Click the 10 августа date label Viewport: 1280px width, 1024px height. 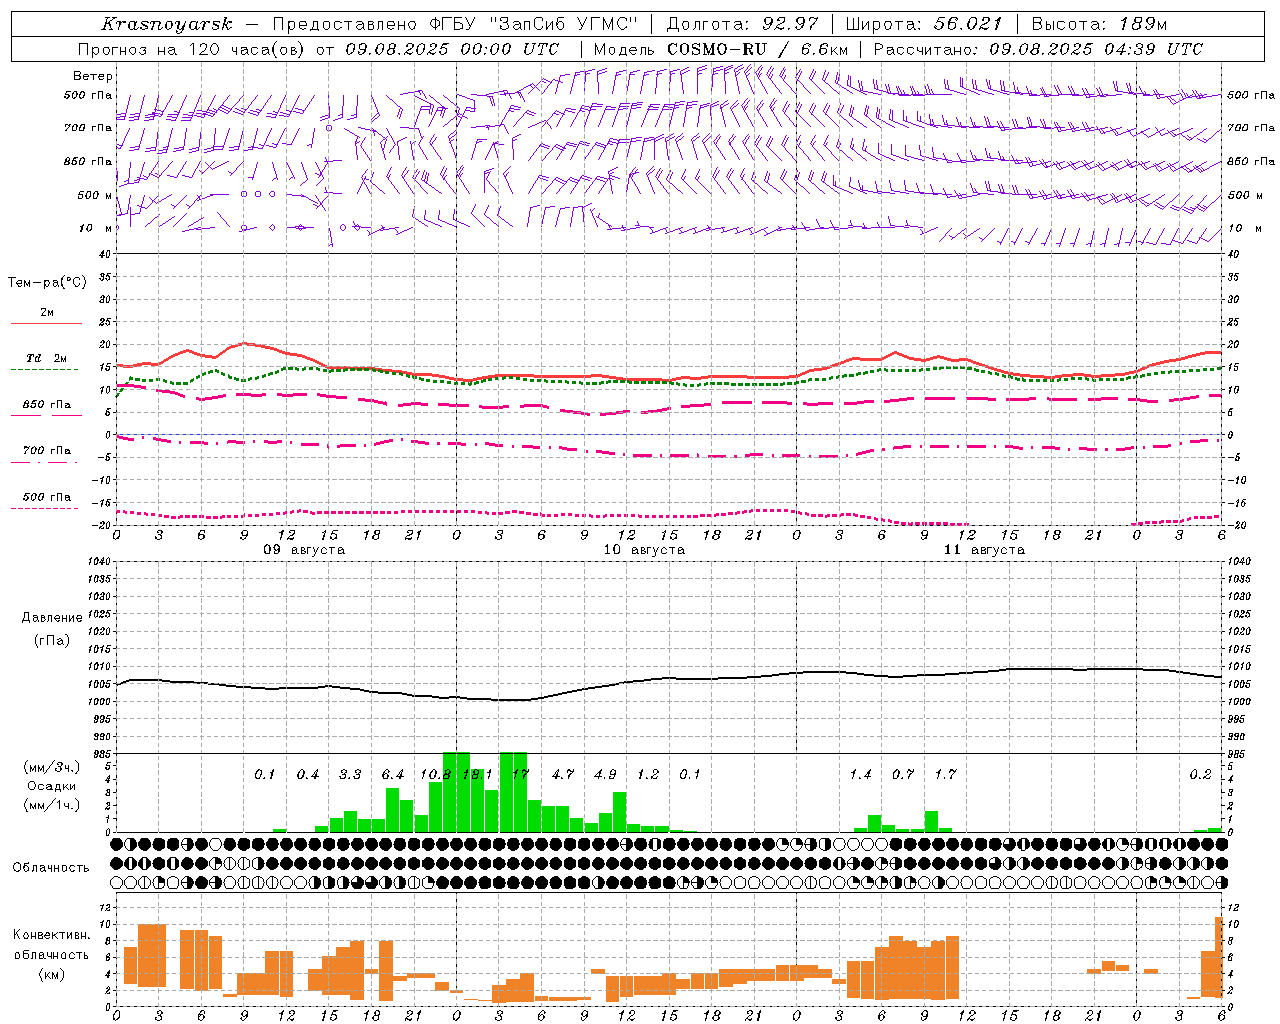pos(644,550)
